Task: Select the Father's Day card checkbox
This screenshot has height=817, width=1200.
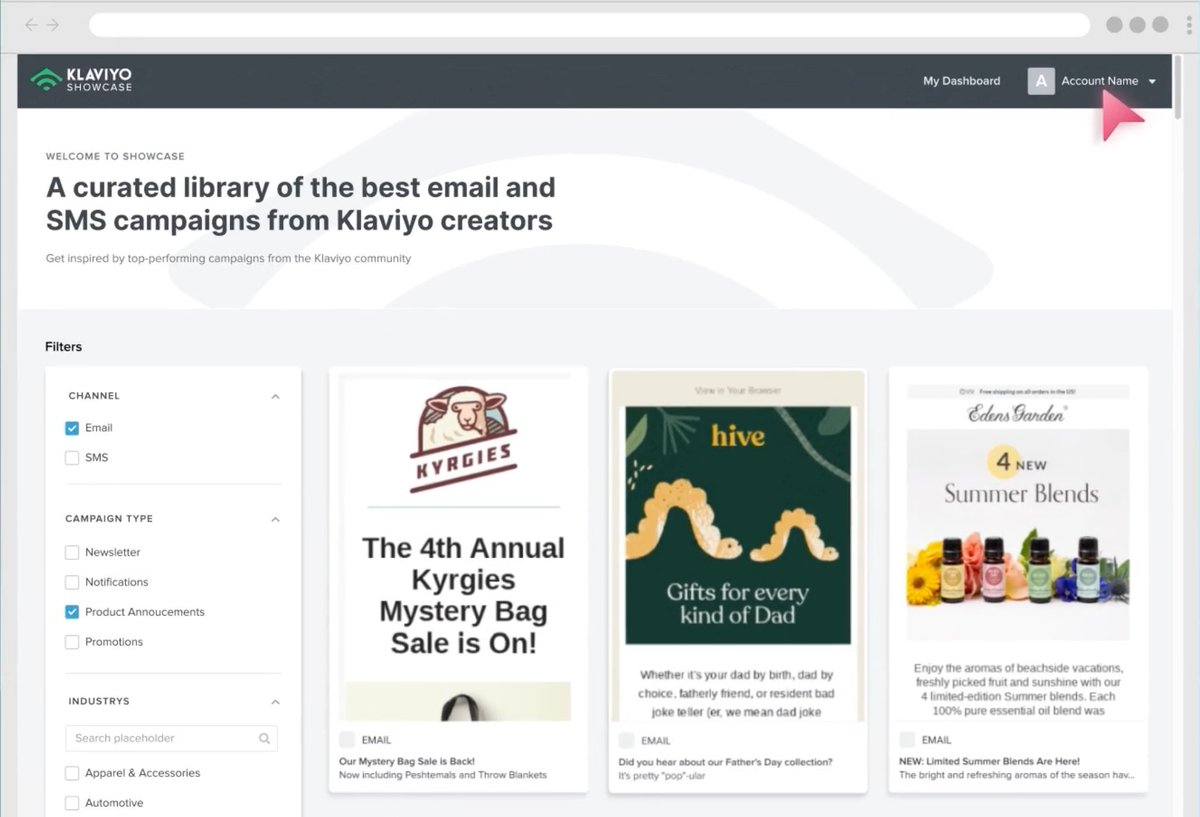Action: coord(626,740)
